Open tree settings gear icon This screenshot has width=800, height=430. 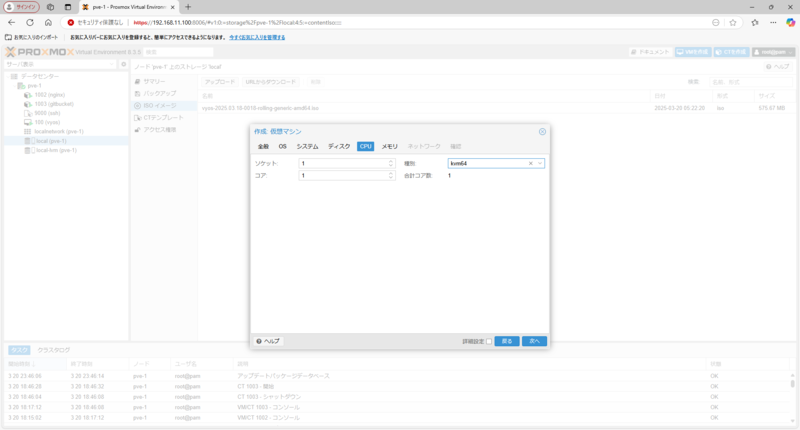tap(123, 64)
